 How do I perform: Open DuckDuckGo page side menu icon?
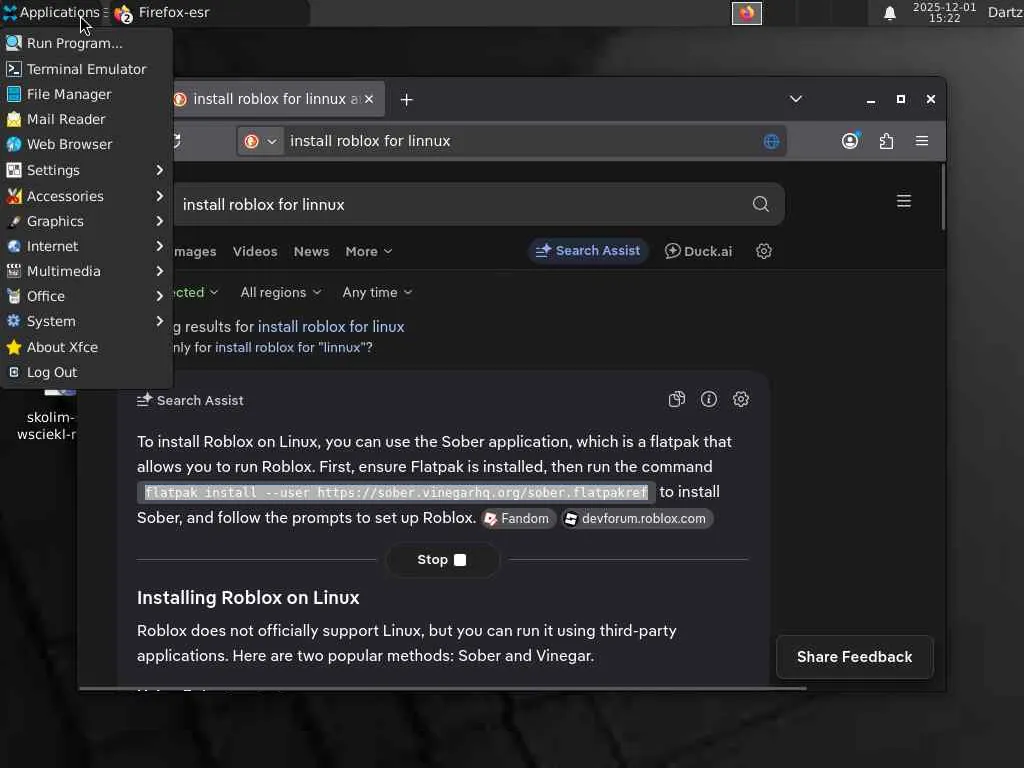coord(903,201)
